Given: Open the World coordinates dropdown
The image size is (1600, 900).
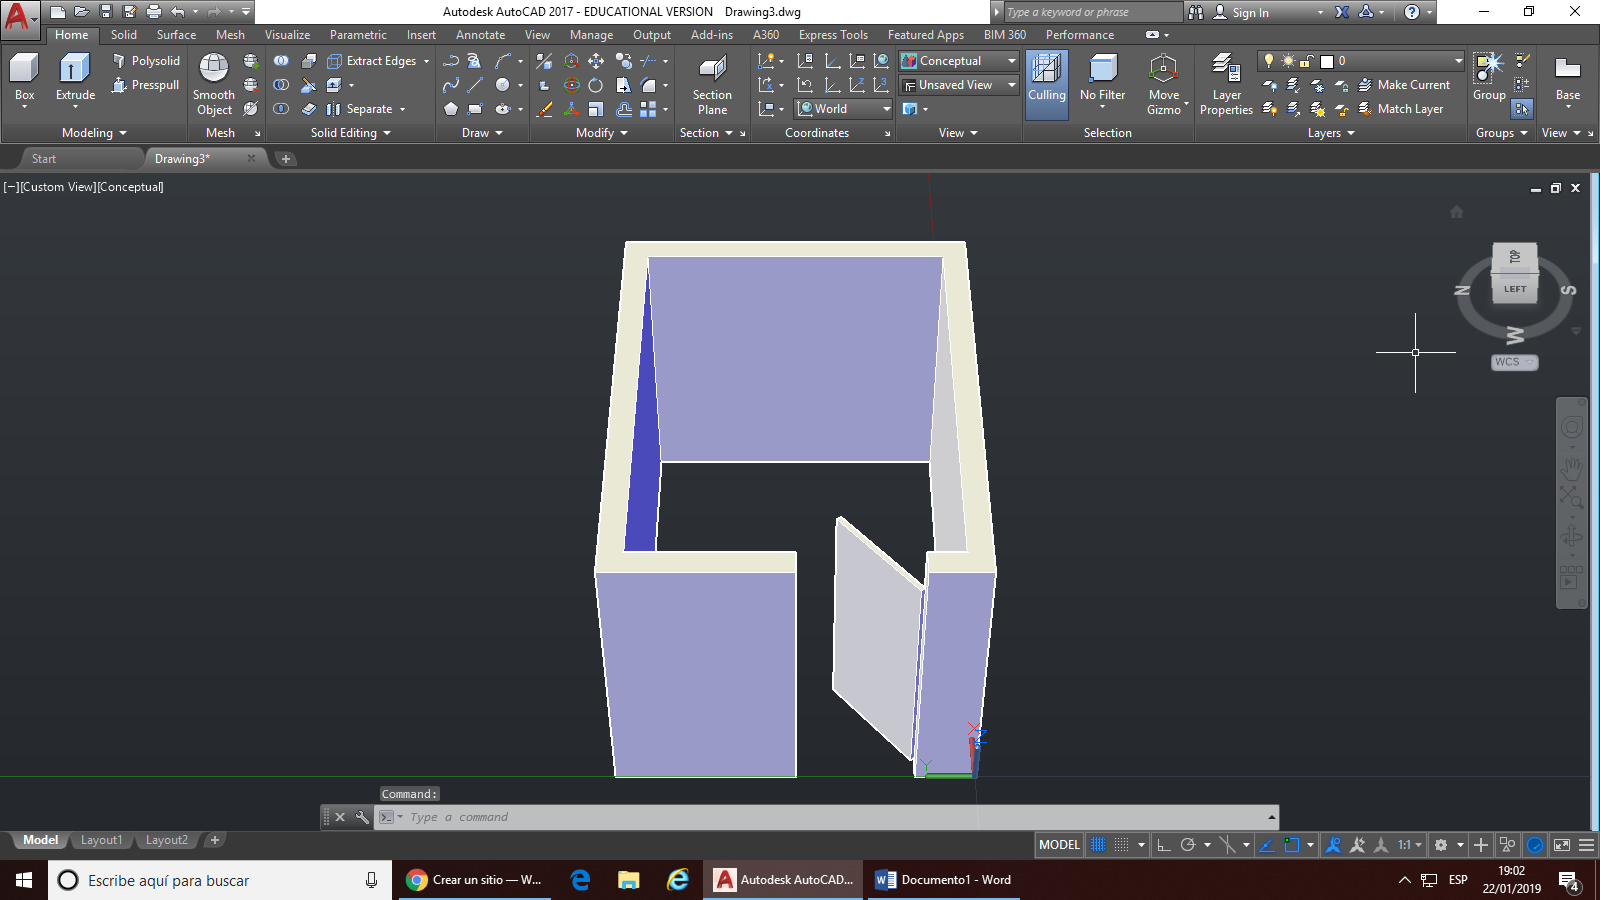Looking at the screenshot, I should click(844, 109).
